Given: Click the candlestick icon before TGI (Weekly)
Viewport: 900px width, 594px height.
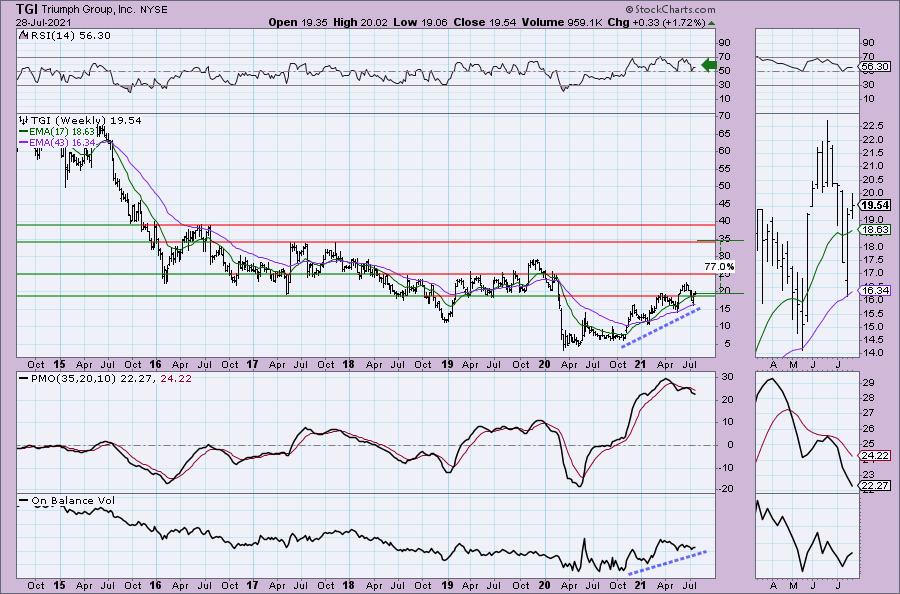Looking at the screenshot, I should click(x=24, y=120).
